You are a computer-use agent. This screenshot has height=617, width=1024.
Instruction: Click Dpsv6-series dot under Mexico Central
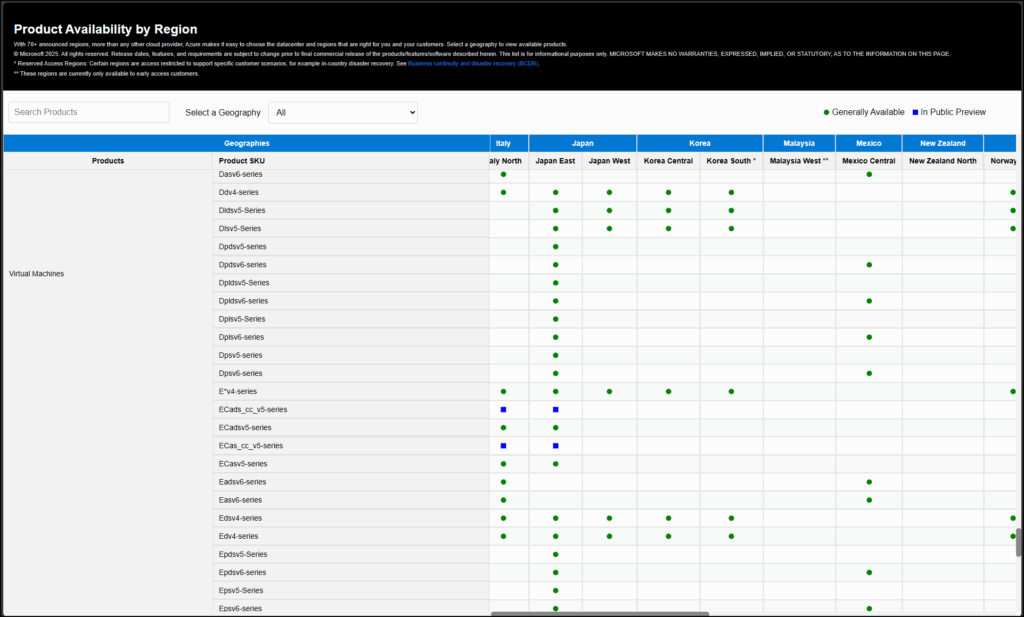point(869,373)
